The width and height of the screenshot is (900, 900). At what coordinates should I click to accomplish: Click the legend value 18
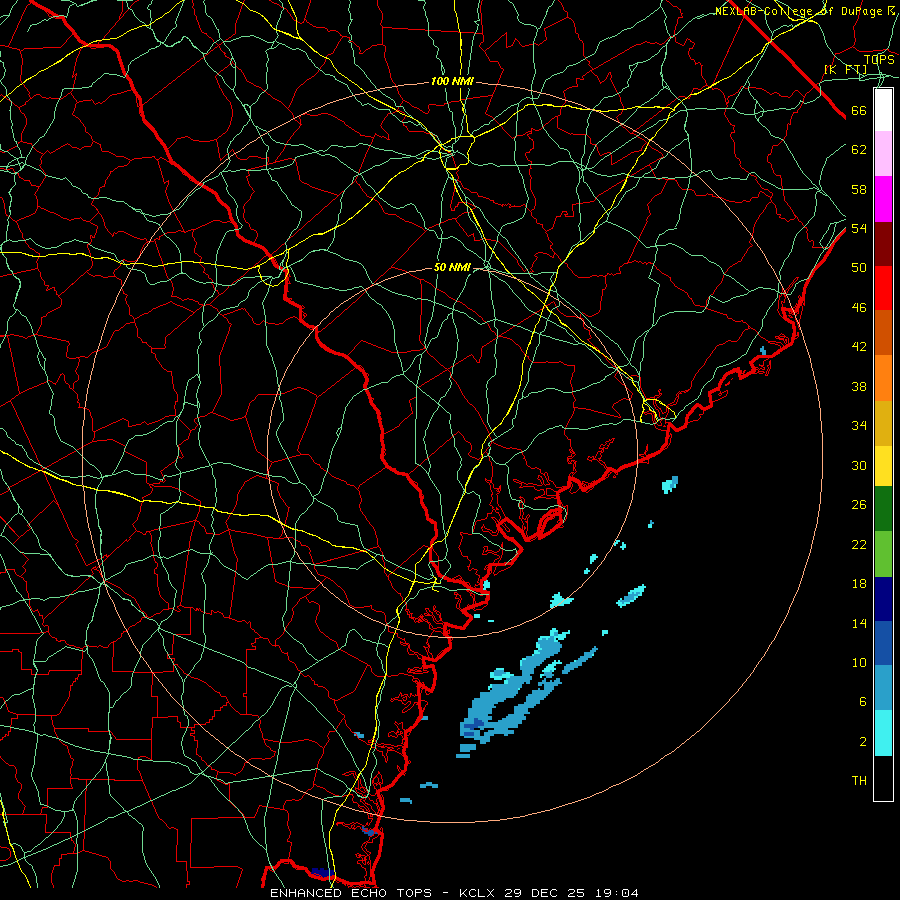[859, 584]
